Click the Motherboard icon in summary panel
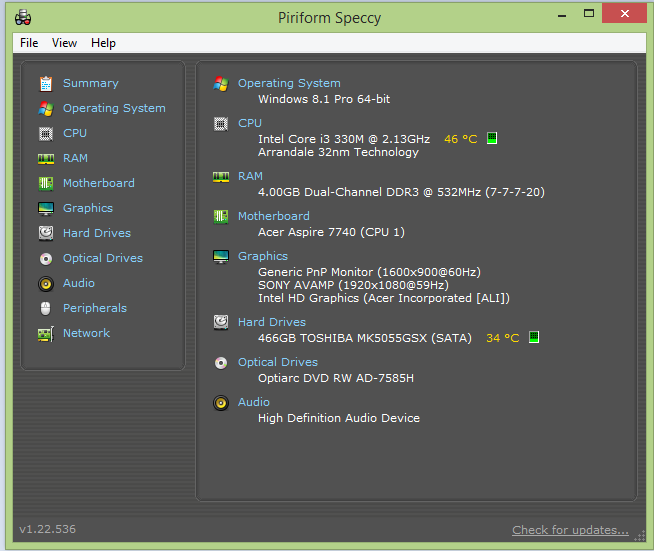Image resolution: width=654 pixels, height=551 pixels. click(221, 216)
